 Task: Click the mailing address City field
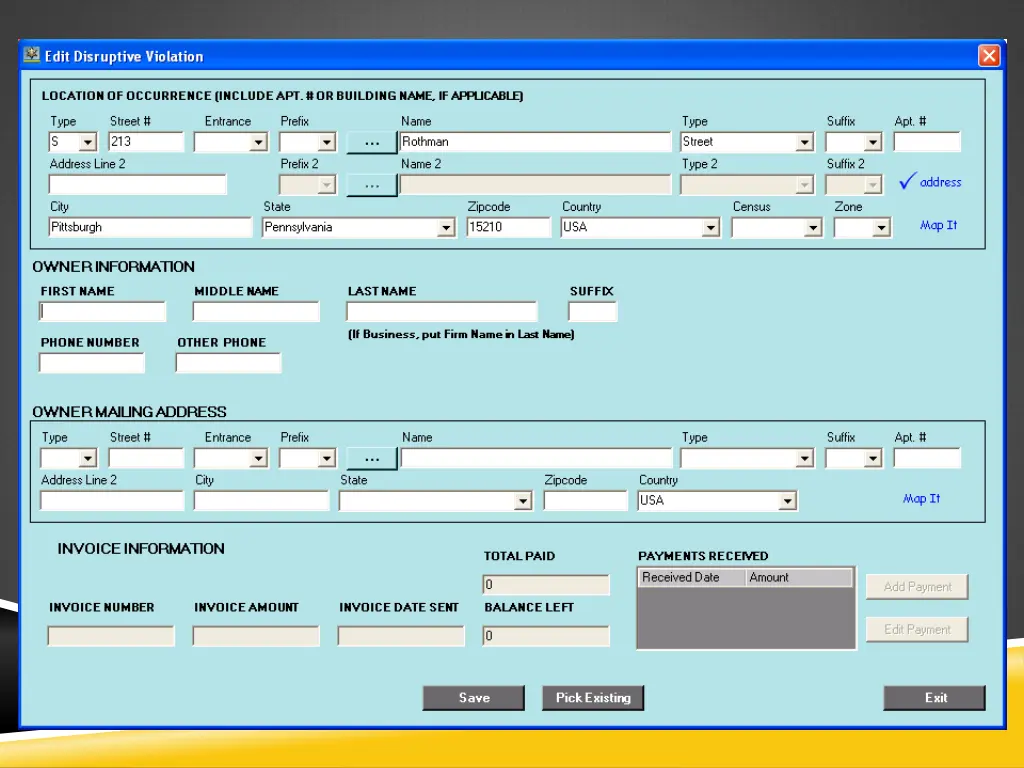[261, 501]
